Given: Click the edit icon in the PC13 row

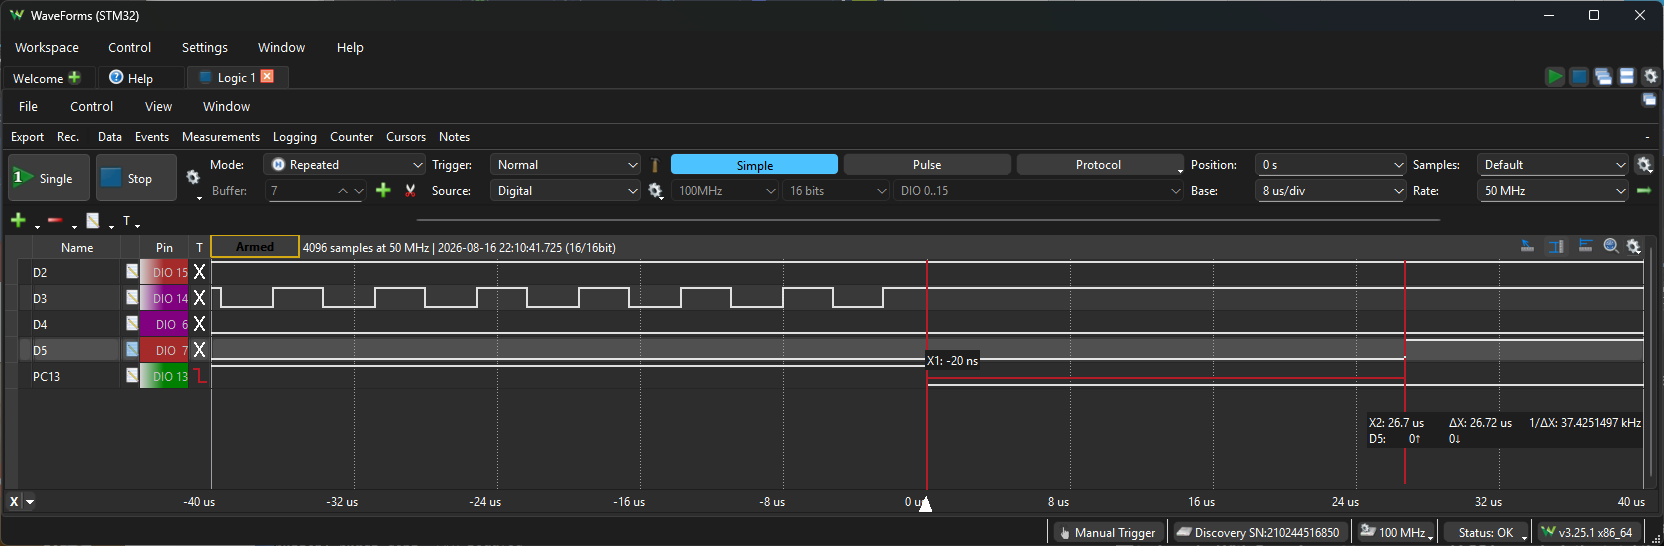Looking at the screenshot, I should pyautogui.click(x=132, y=375).
